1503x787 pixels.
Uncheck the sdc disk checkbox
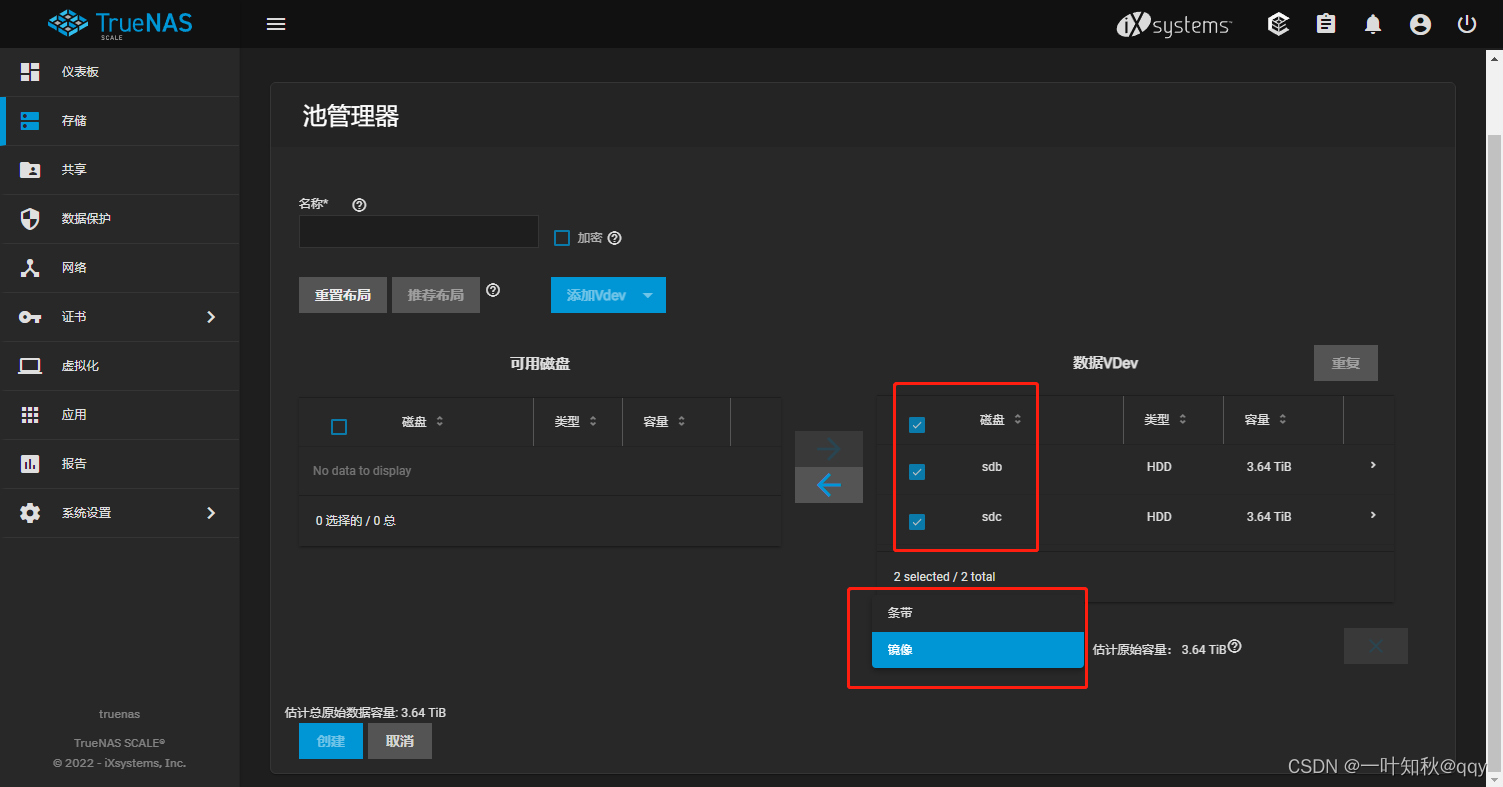tap(917, 522)
